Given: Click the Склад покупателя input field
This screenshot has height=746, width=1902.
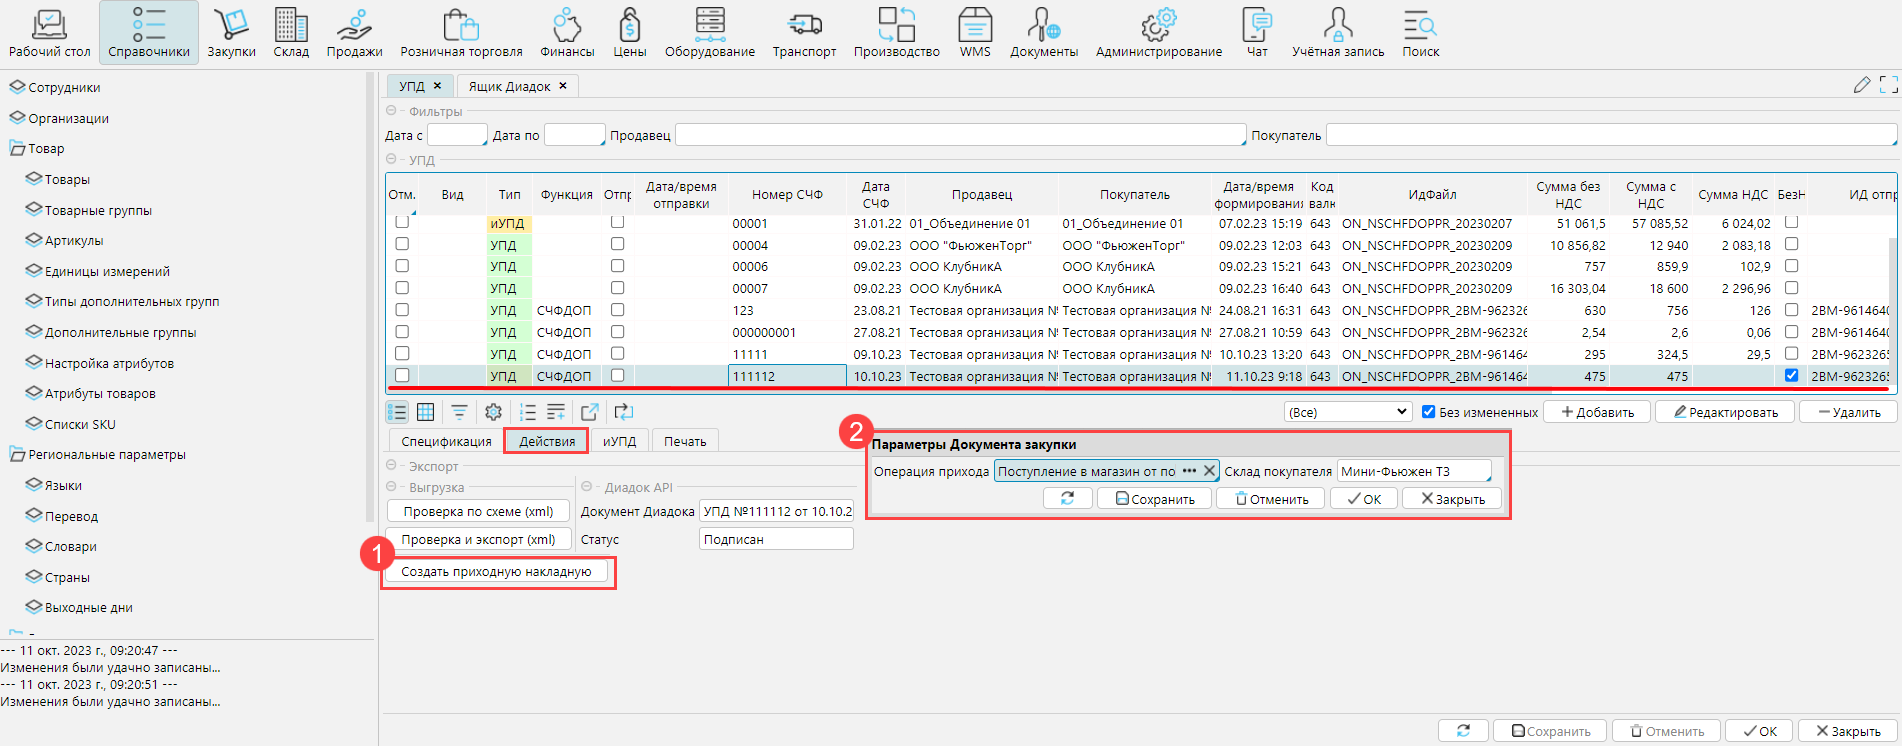Looking at the screenshot, I should pyautogui.click(x=1412, y=471).
